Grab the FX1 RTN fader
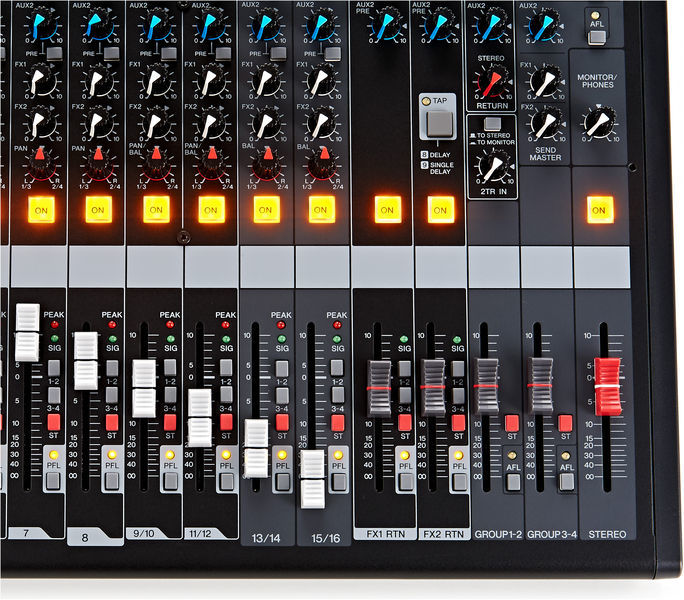 tap(379, 388)
